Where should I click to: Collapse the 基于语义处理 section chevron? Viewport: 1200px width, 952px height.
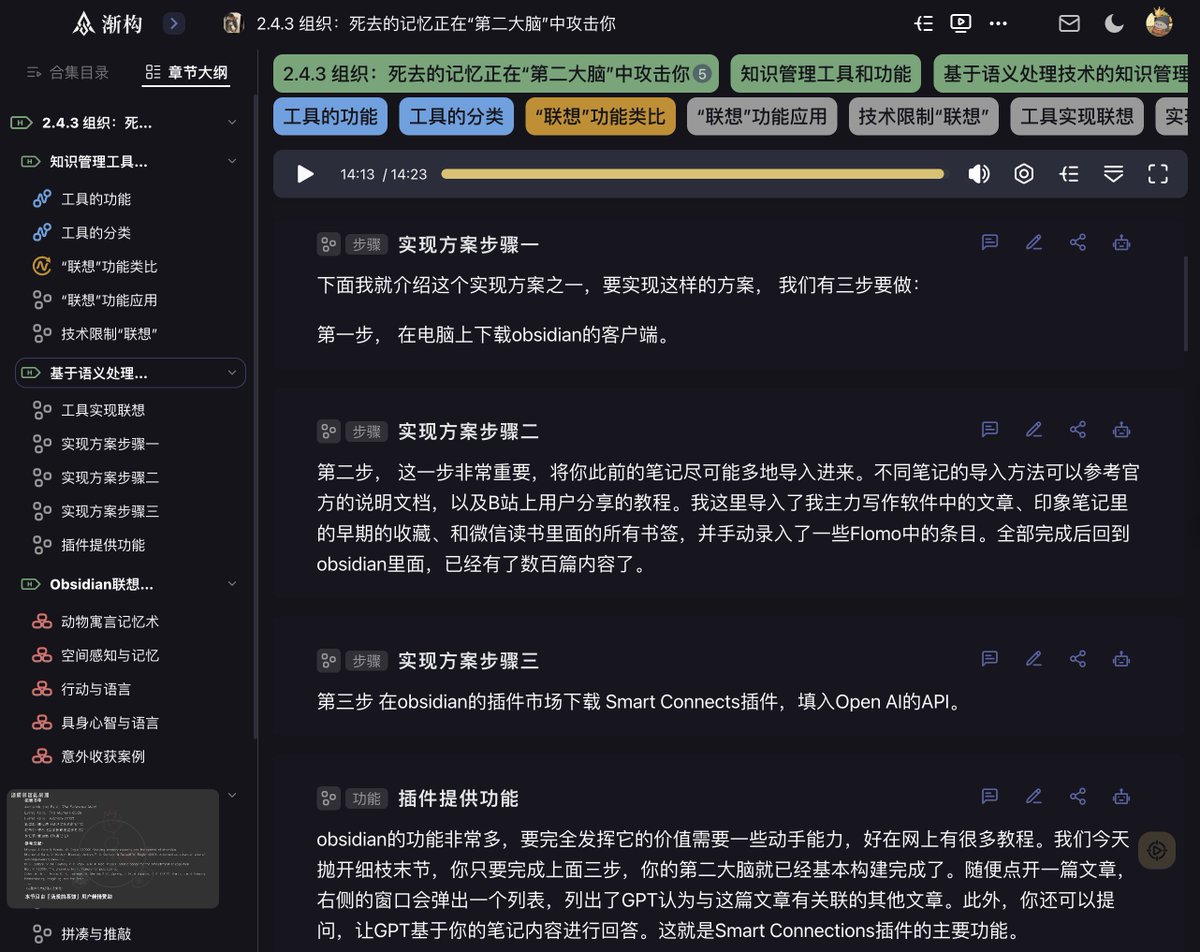(x=232, y=373)
